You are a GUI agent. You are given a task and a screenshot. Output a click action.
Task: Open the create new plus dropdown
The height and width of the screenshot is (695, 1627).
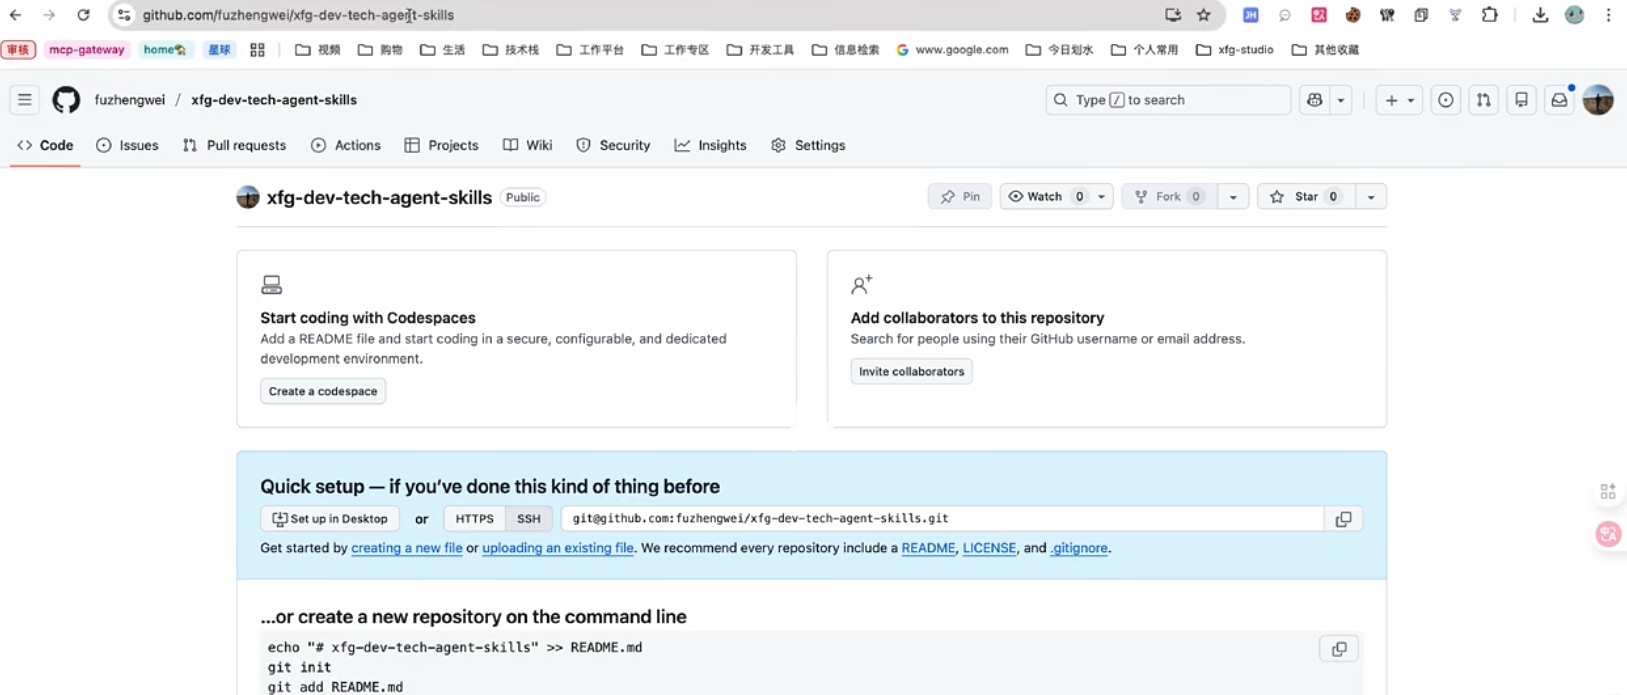point(1399,100)
